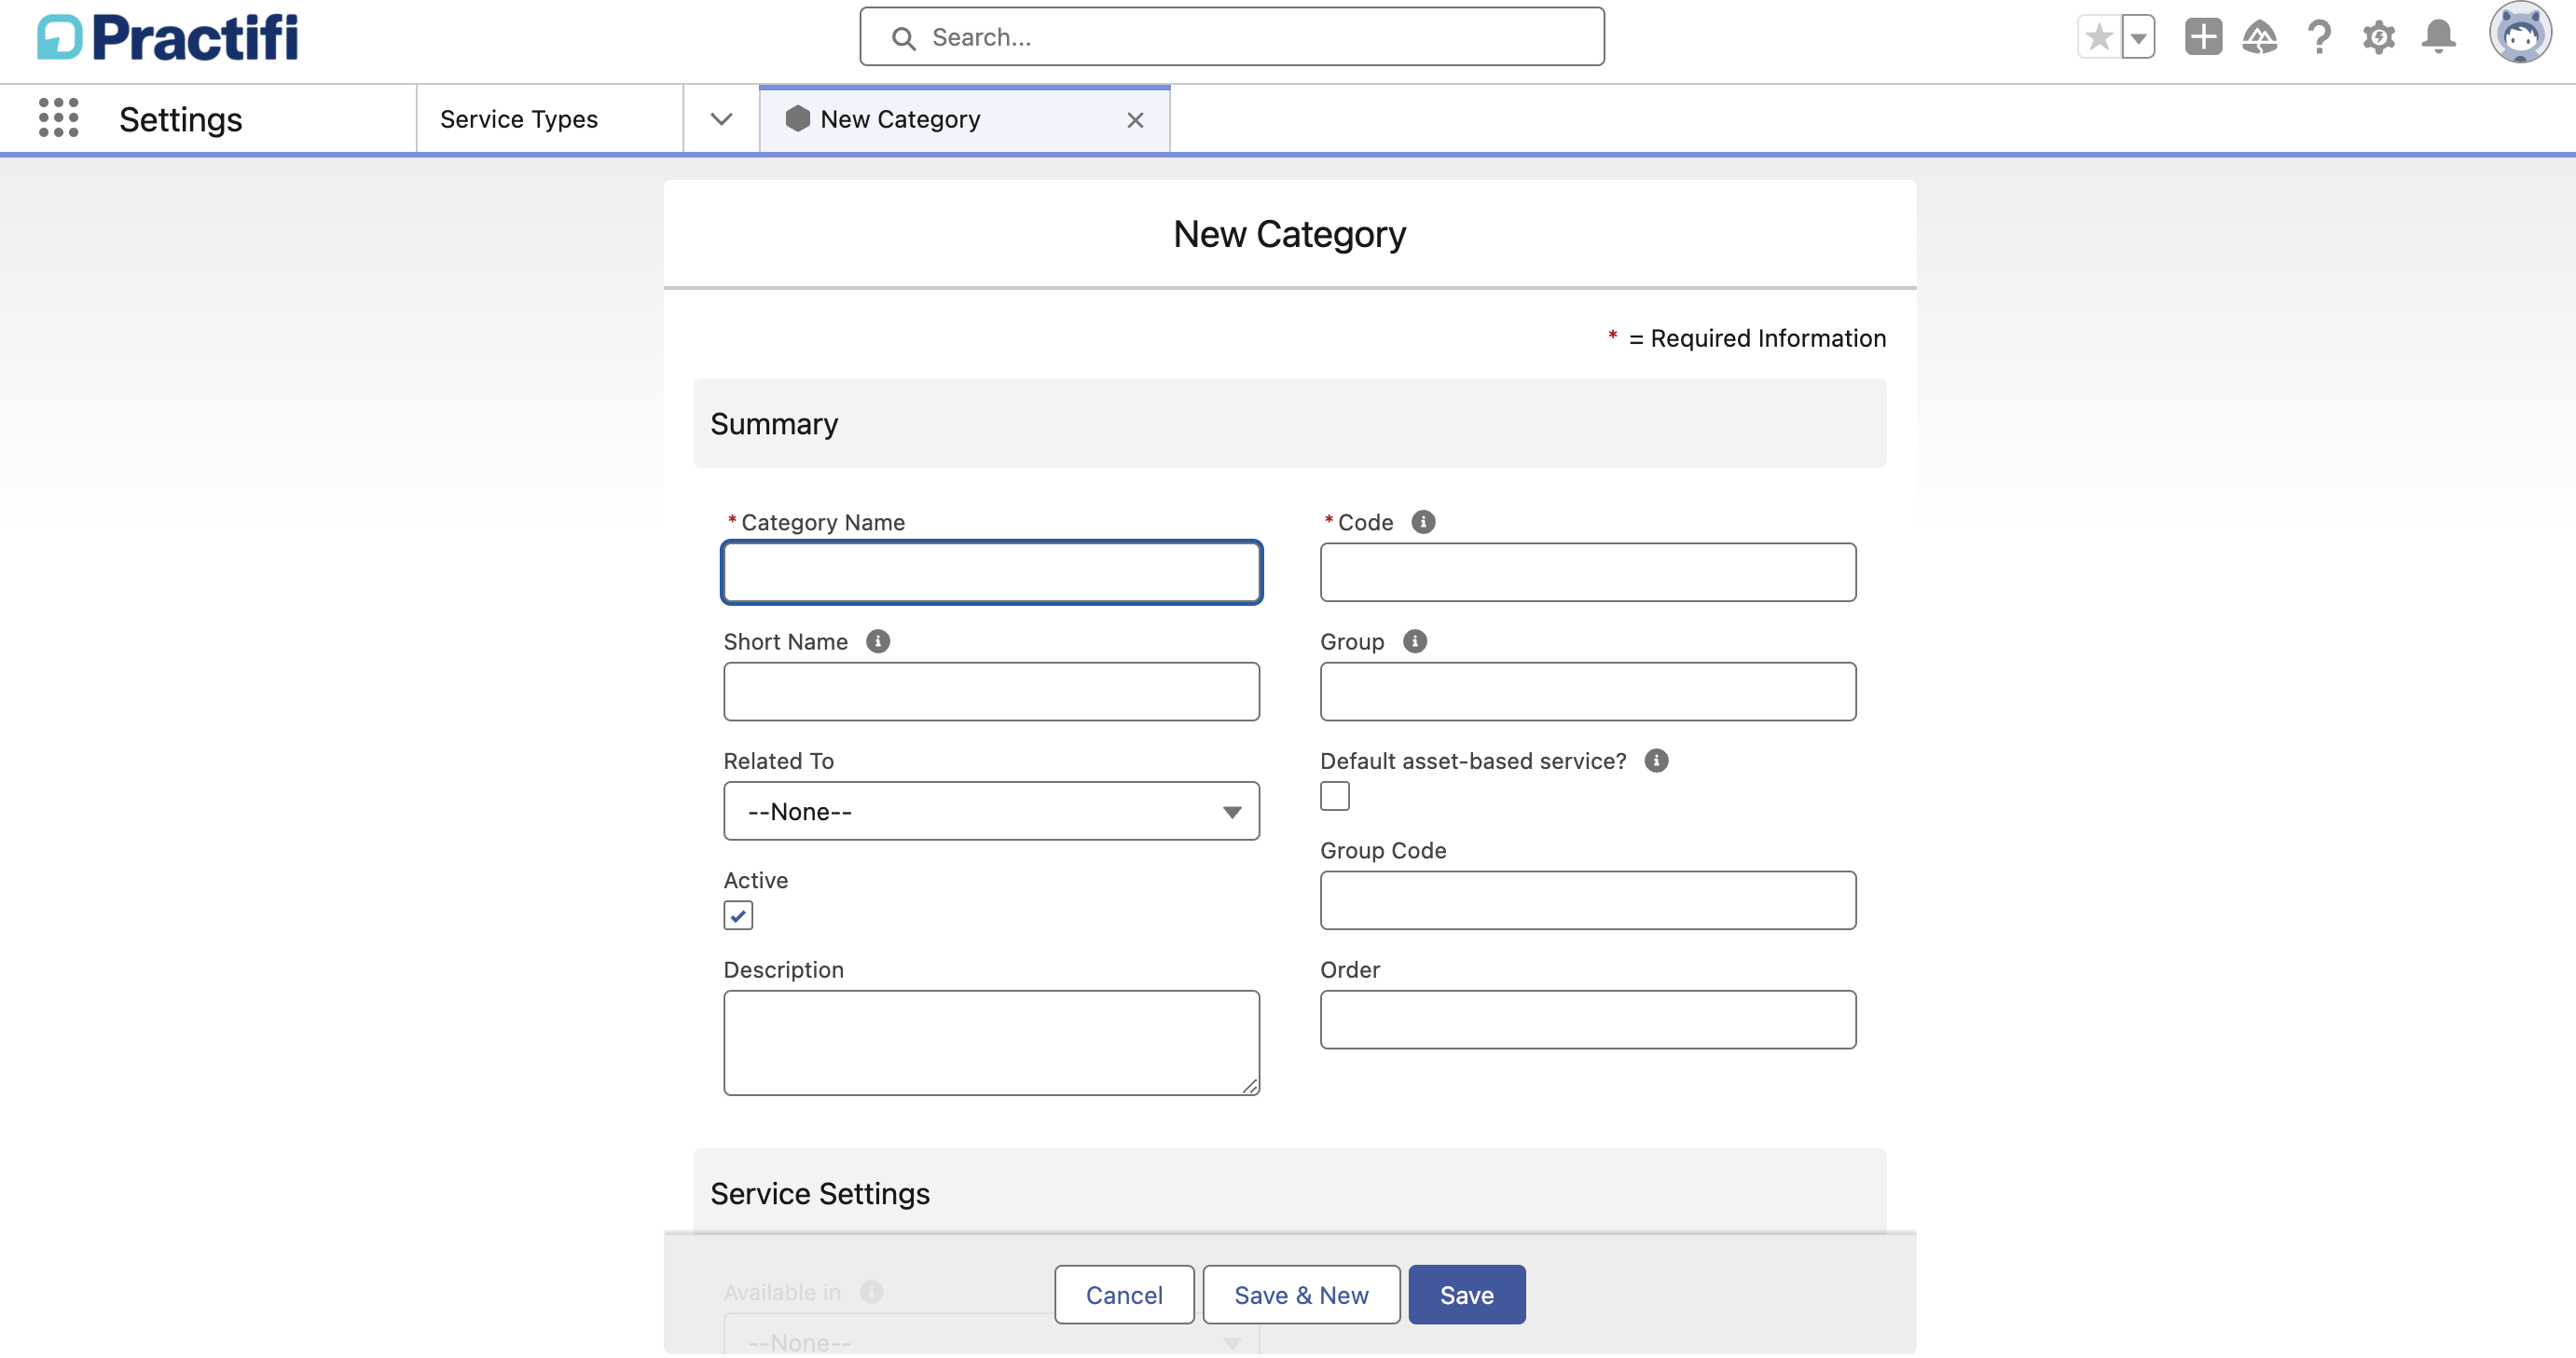Click the Group Code input field
This screenshot has height=1358, width=2576.
pos(1588,900)
